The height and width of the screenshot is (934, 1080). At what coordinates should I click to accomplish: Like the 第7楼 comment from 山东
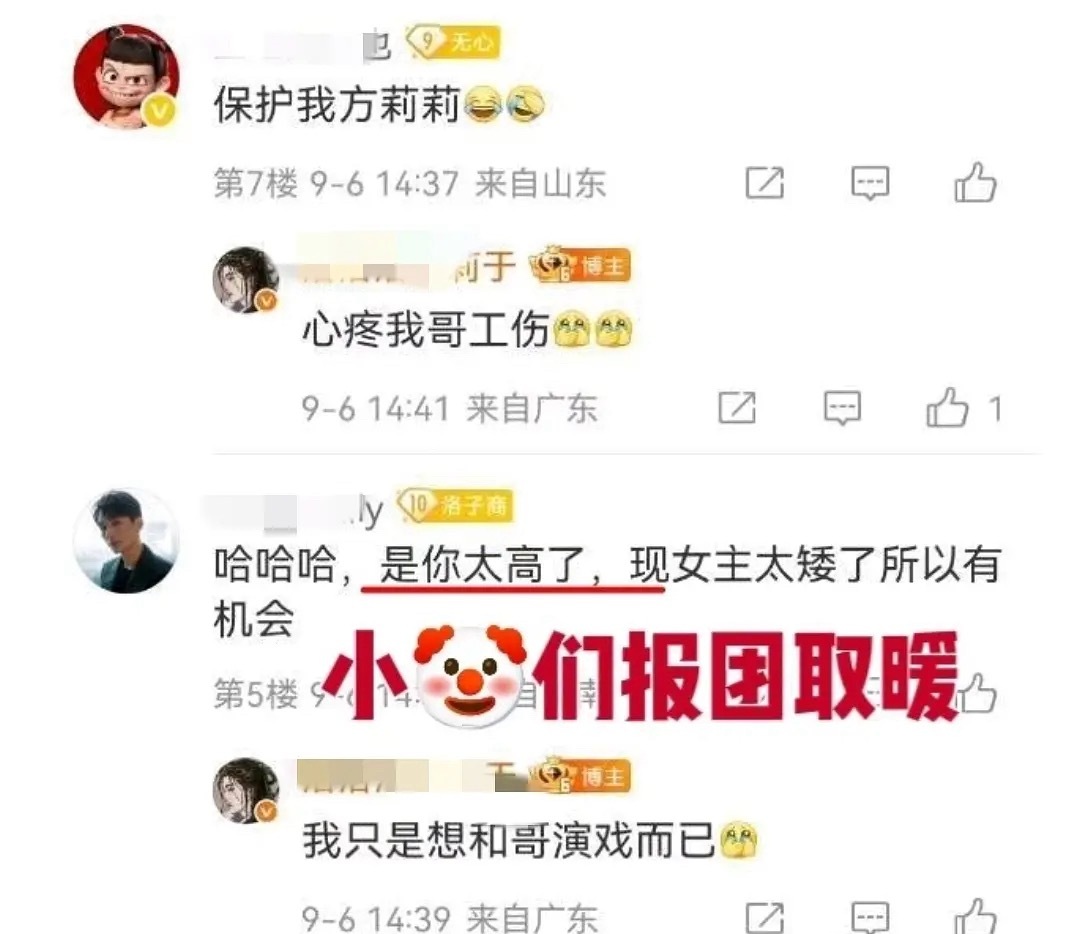[975, 183]
